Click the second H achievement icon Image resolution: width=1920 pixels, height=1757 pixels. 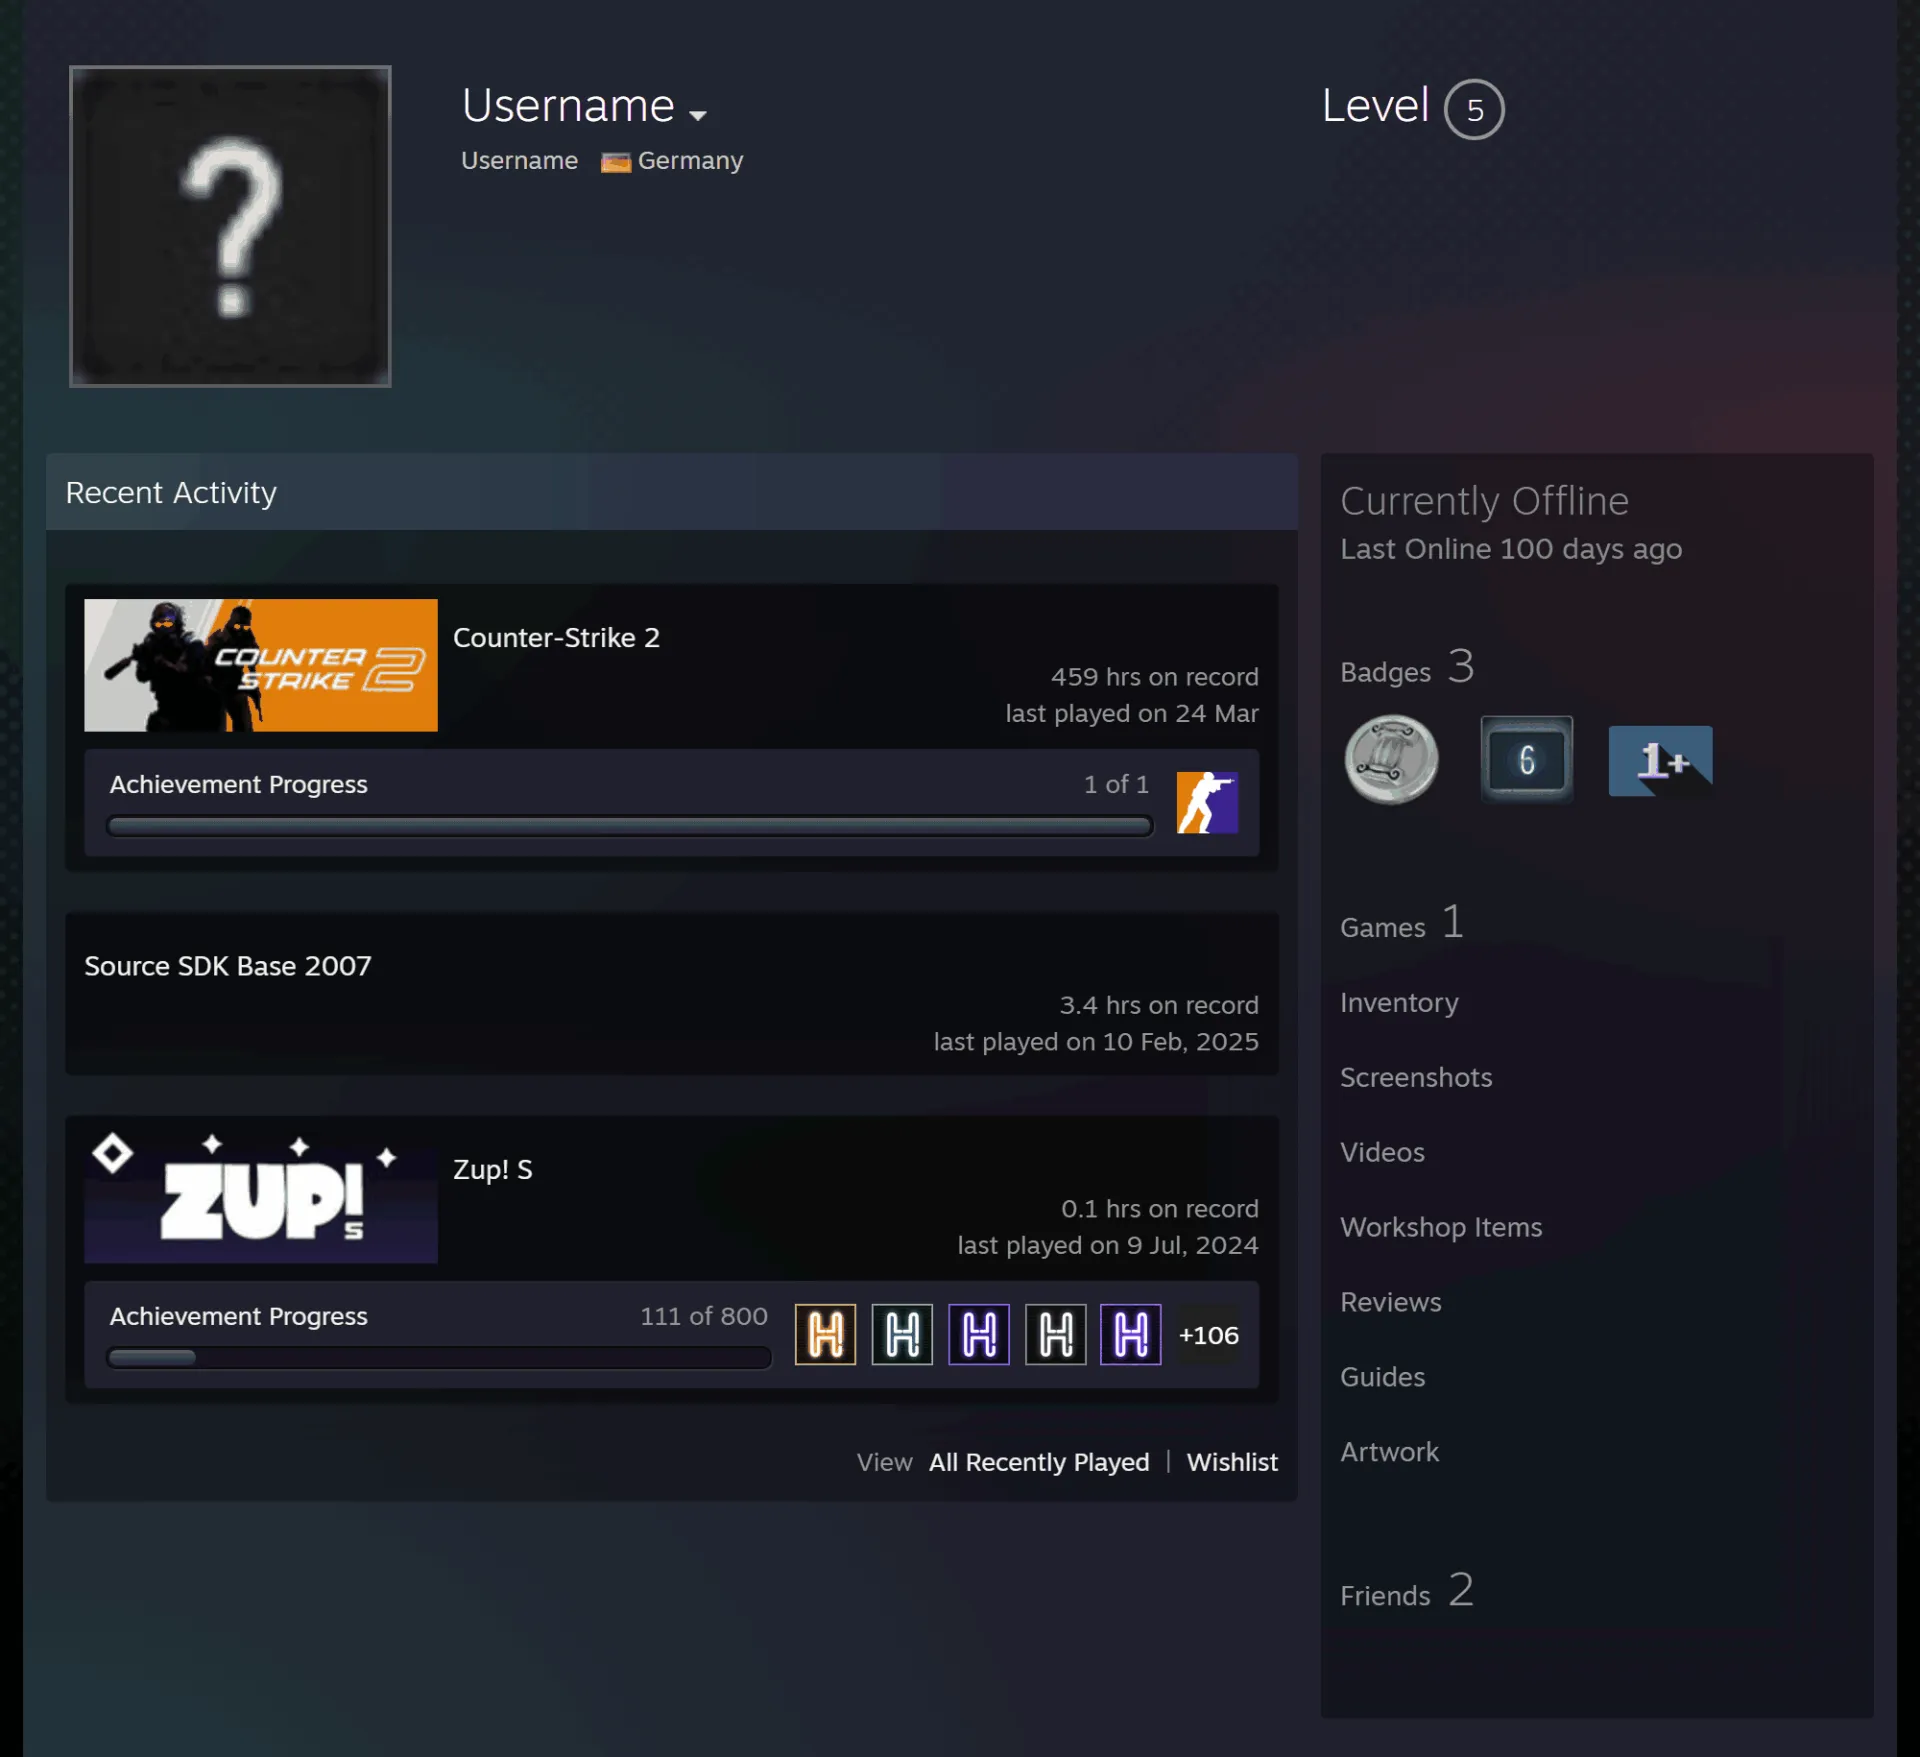coord(902,1334)
